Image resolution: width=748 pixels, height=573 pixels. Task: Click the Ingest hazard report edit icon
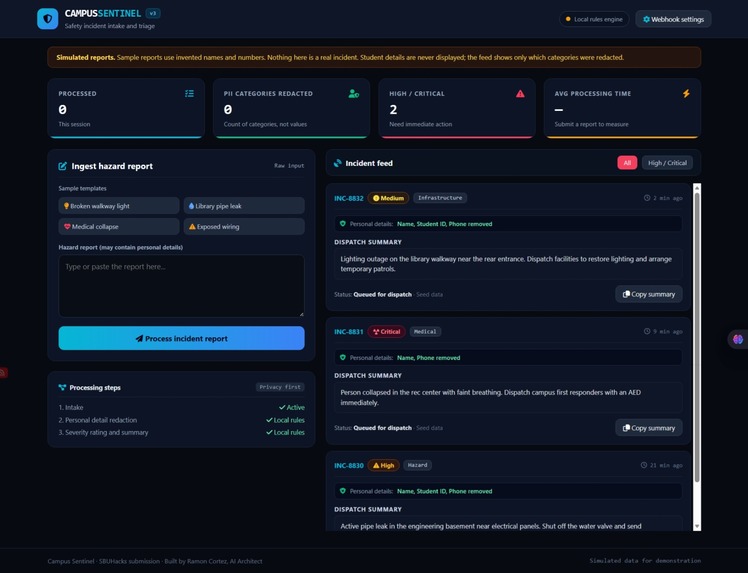62,166
